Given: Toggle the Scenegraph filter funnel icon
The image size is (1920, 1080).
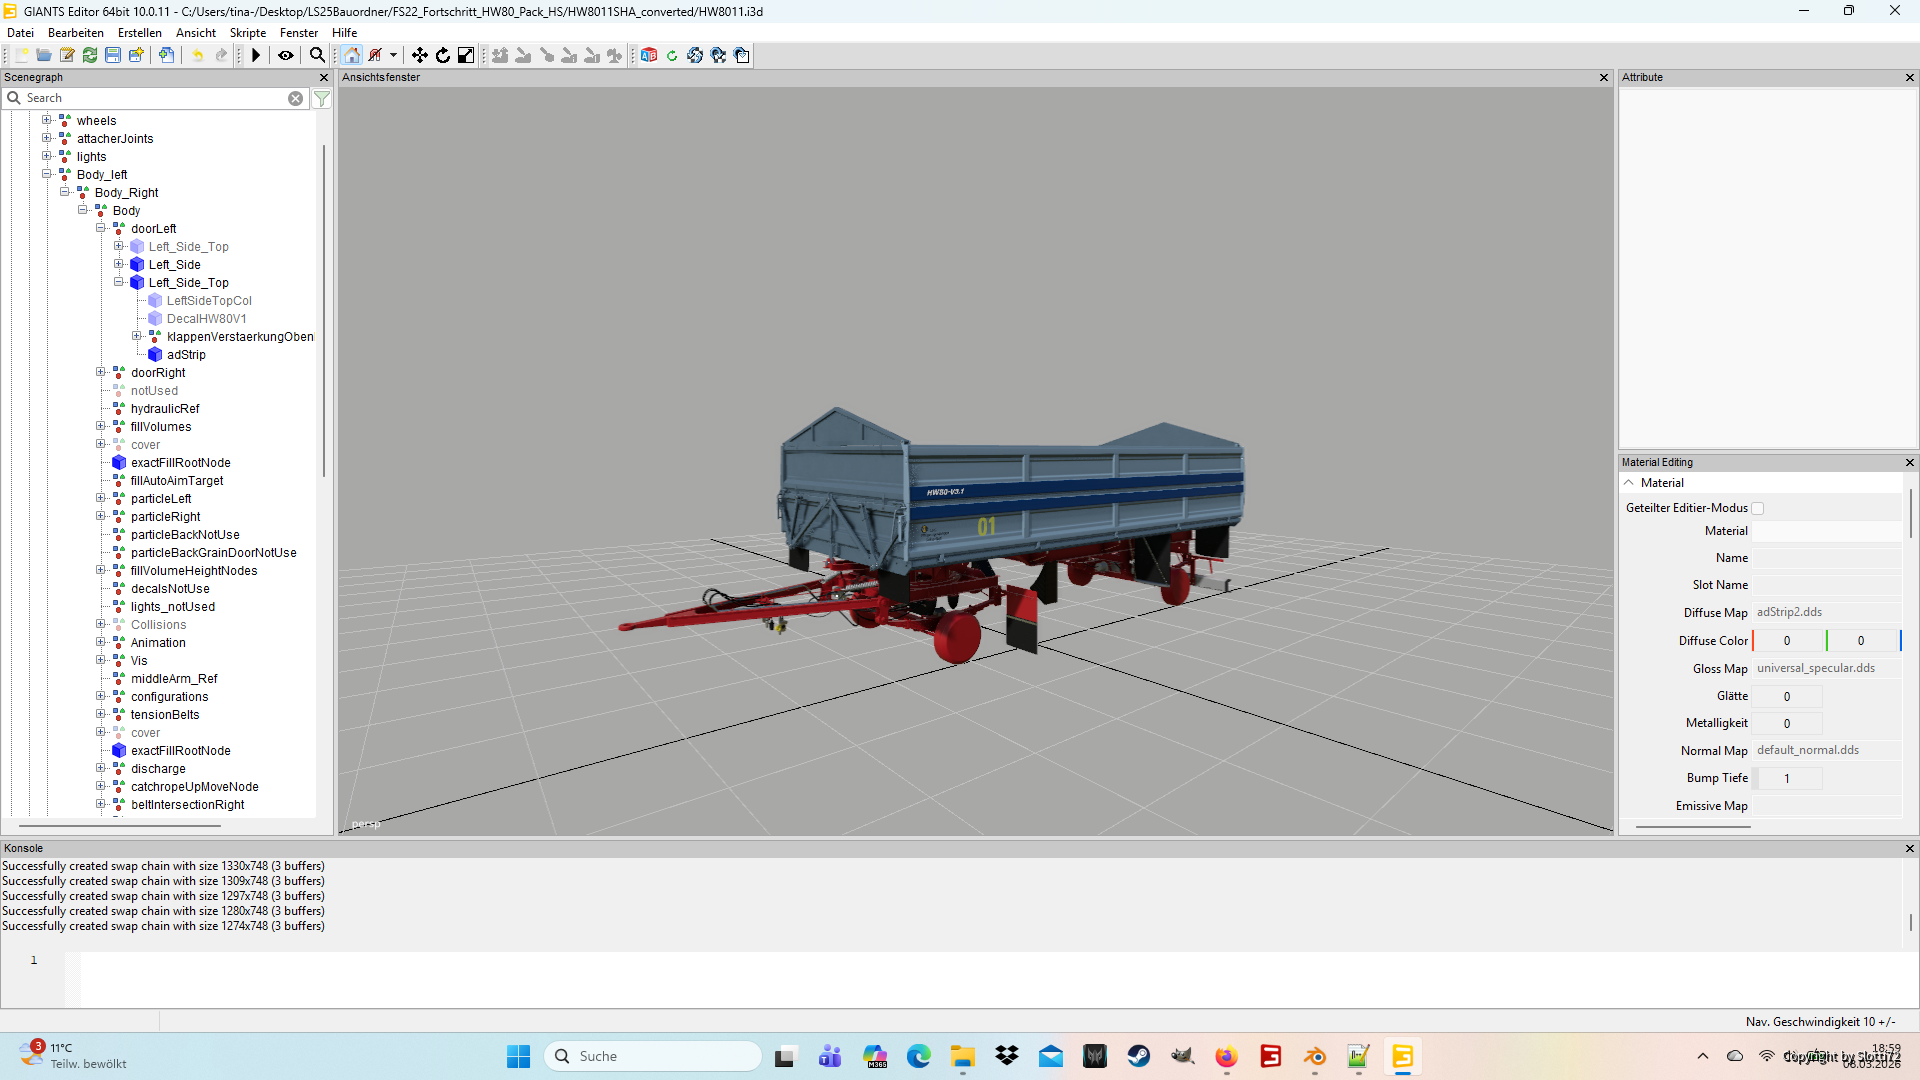Looking at the screenshot, I should click(x=322, y=98).
